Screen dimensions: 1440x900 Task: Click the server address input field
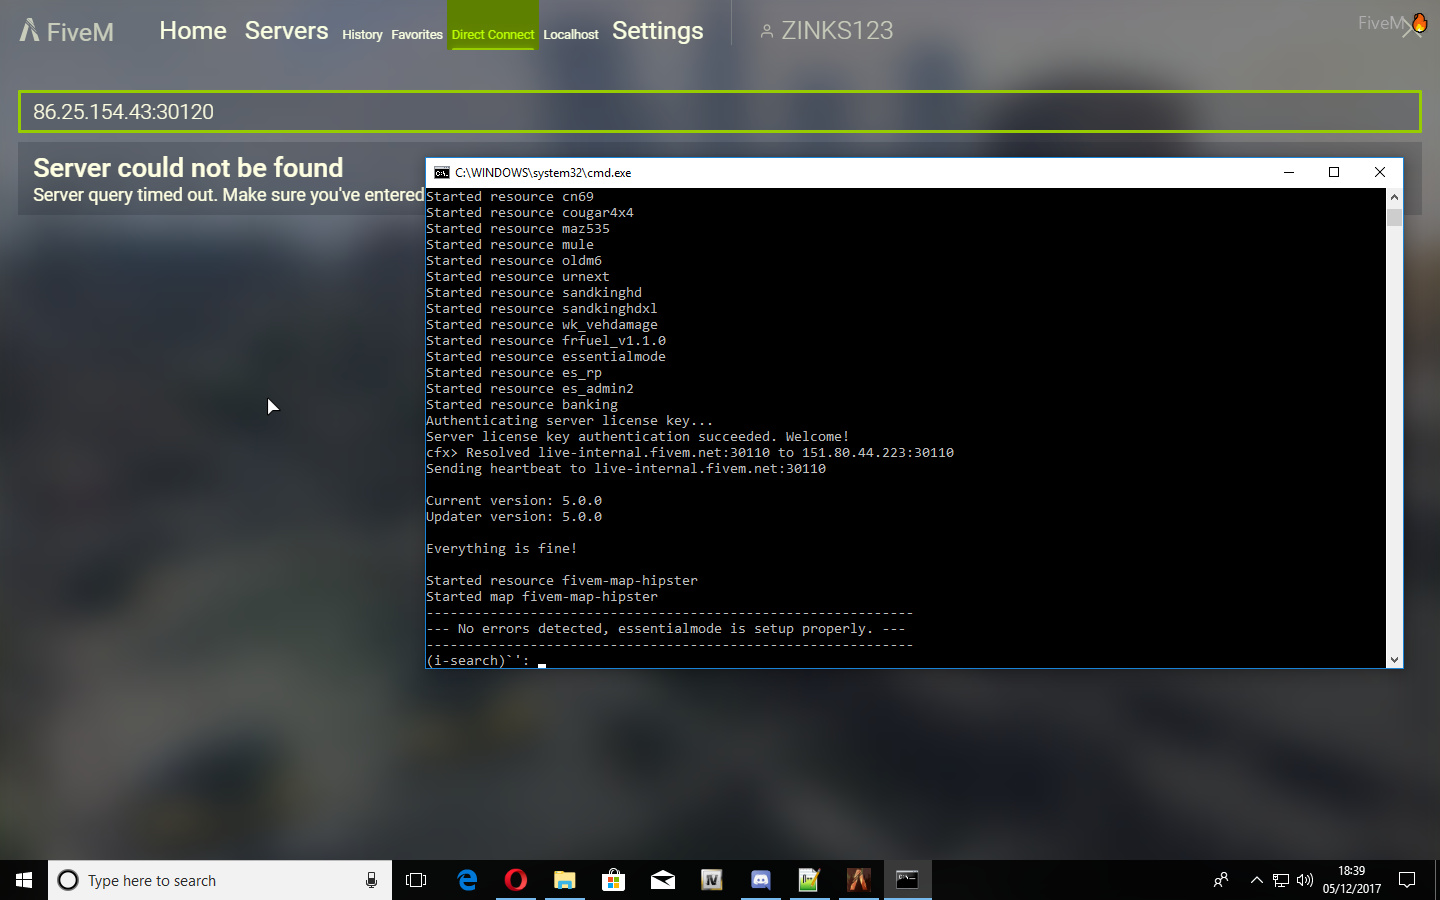720,111
